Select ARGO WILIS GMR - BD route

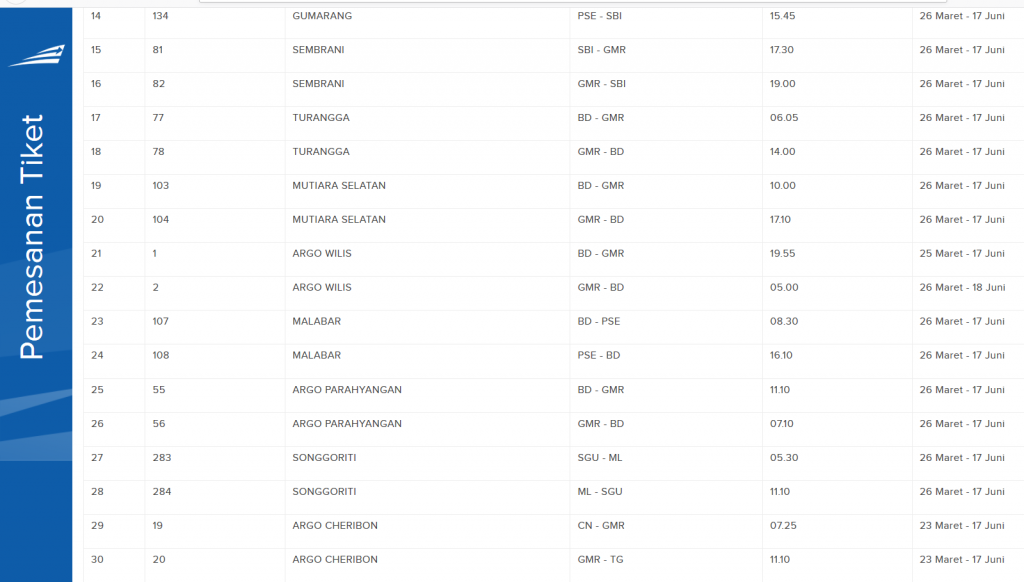[x=601, y=287]
